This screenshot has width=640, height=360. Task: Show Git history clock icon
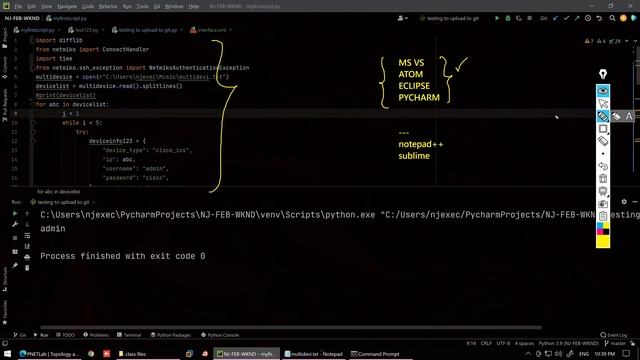pos(588,18)
